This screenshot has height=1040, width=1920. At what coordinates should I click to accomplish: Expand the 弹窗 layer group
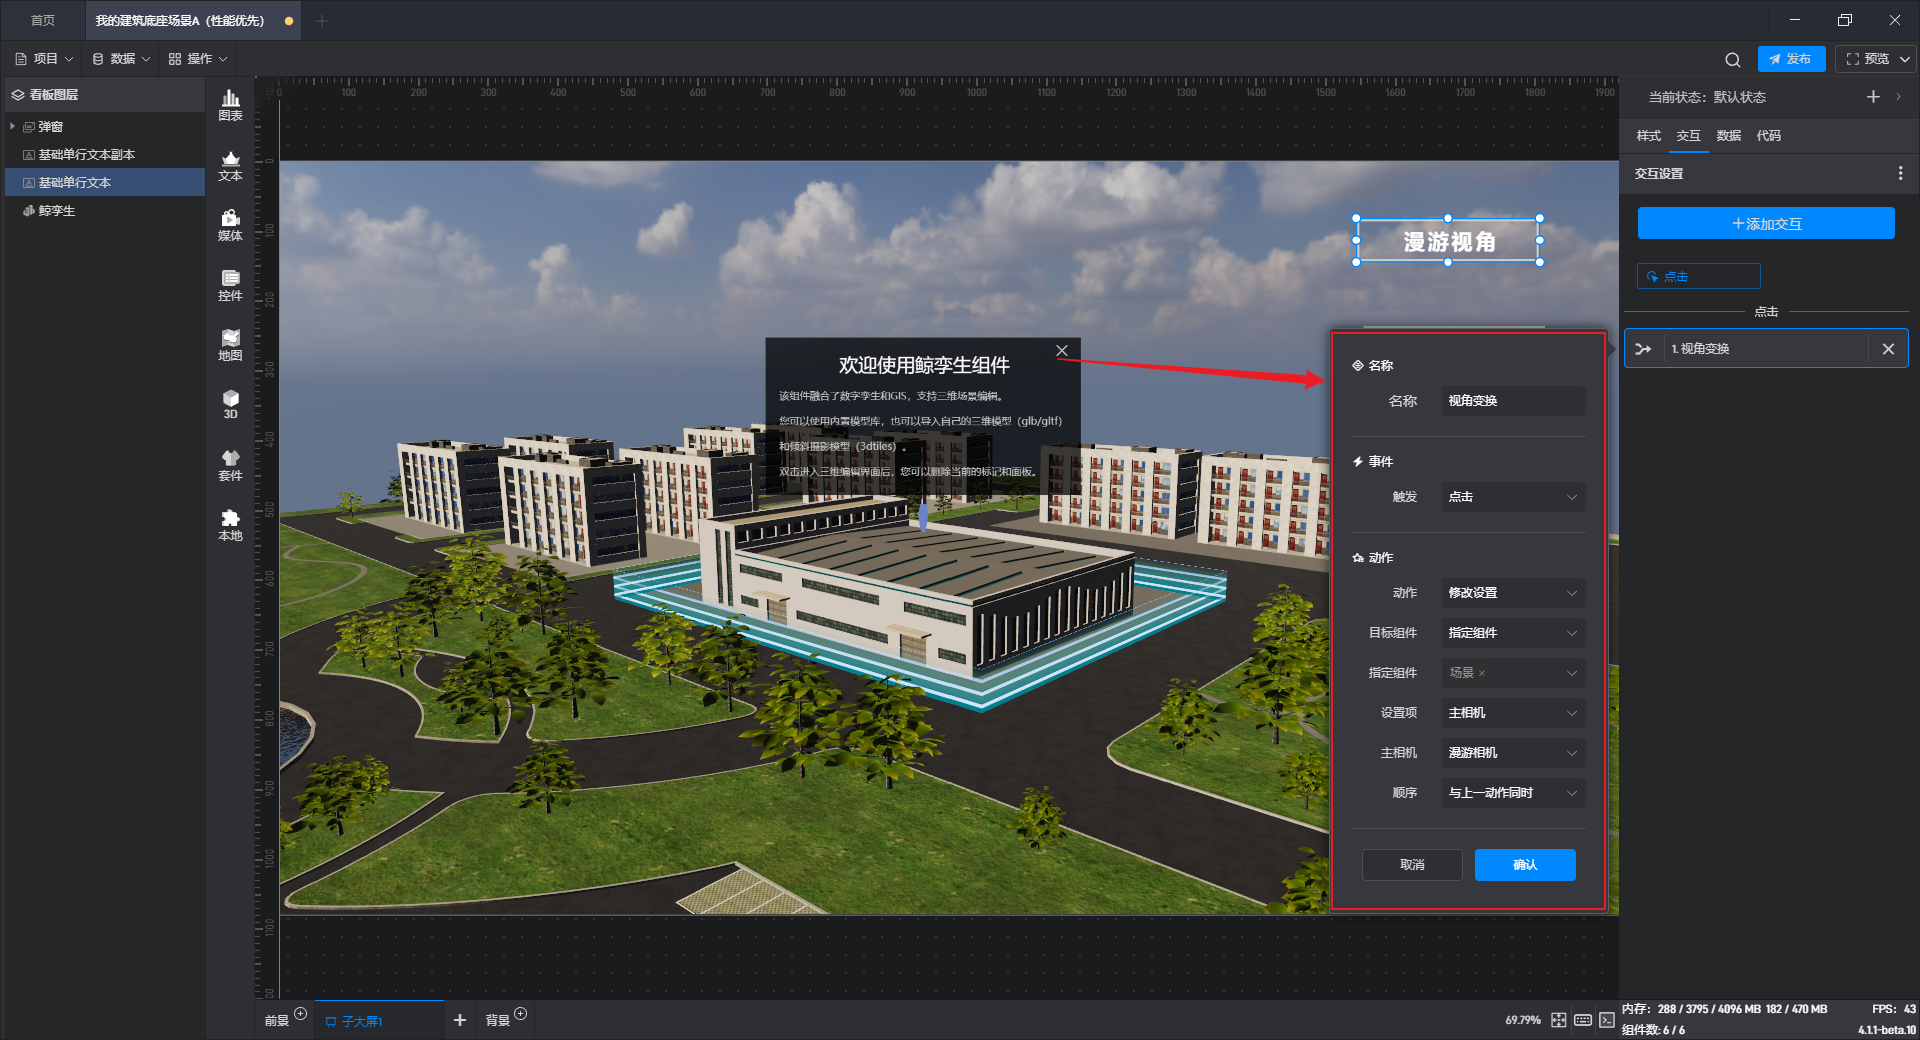[12, 127]
